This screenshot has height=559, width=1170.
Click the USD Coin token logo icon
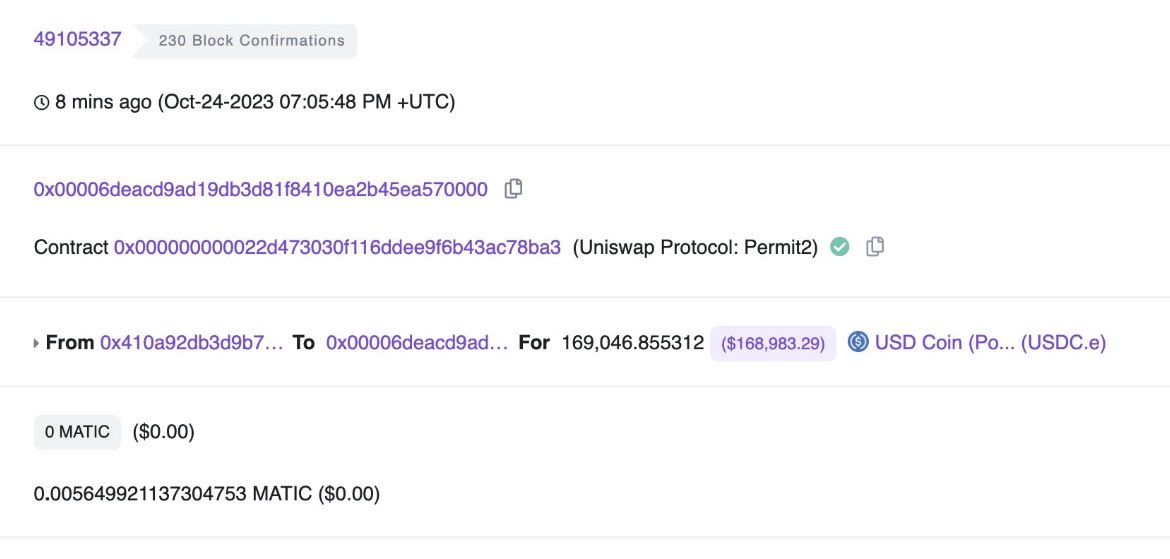pos(858,343)
